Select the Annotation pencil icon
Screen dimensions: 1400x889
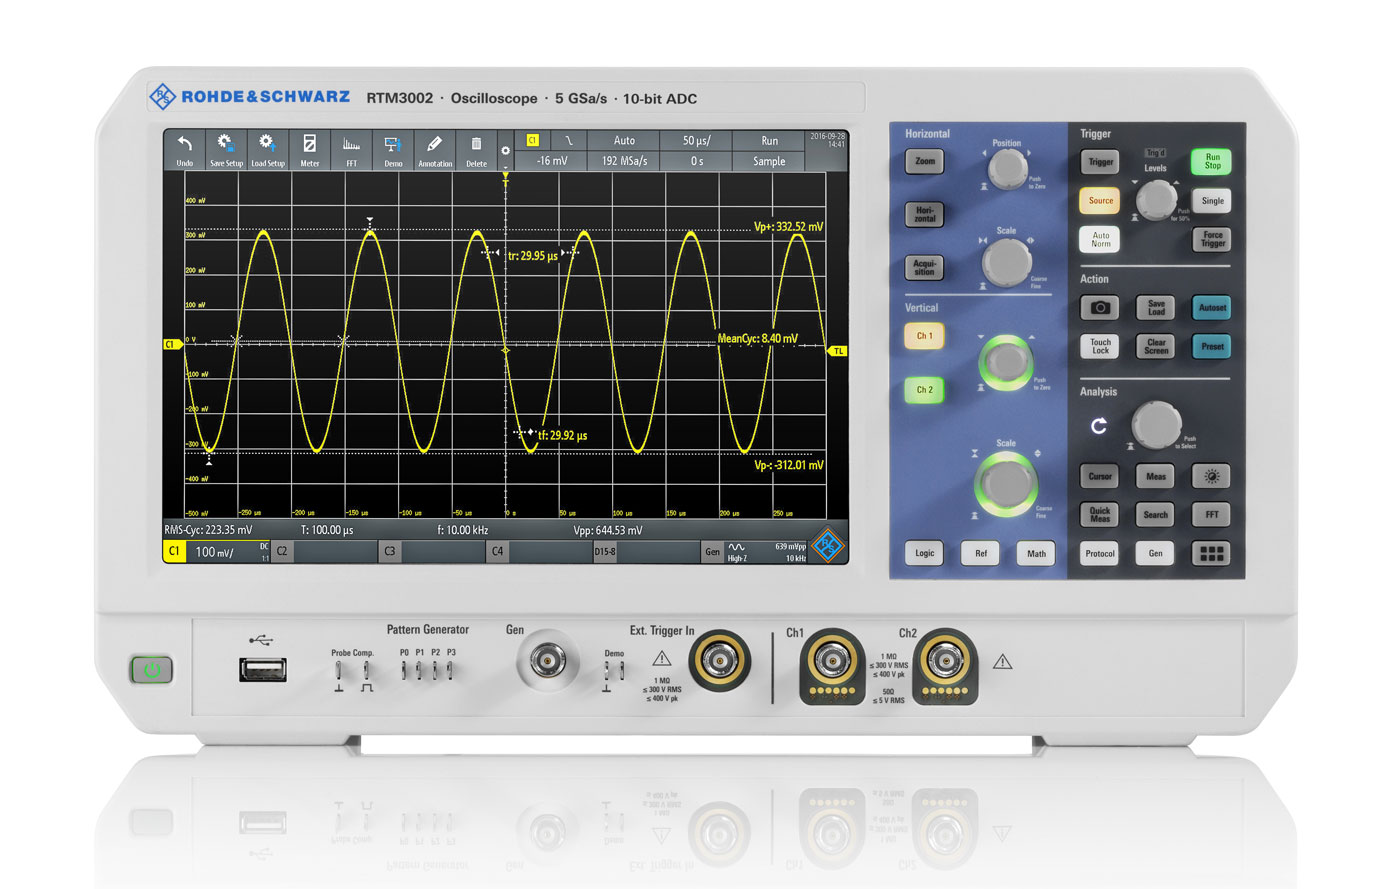[434, 149]
